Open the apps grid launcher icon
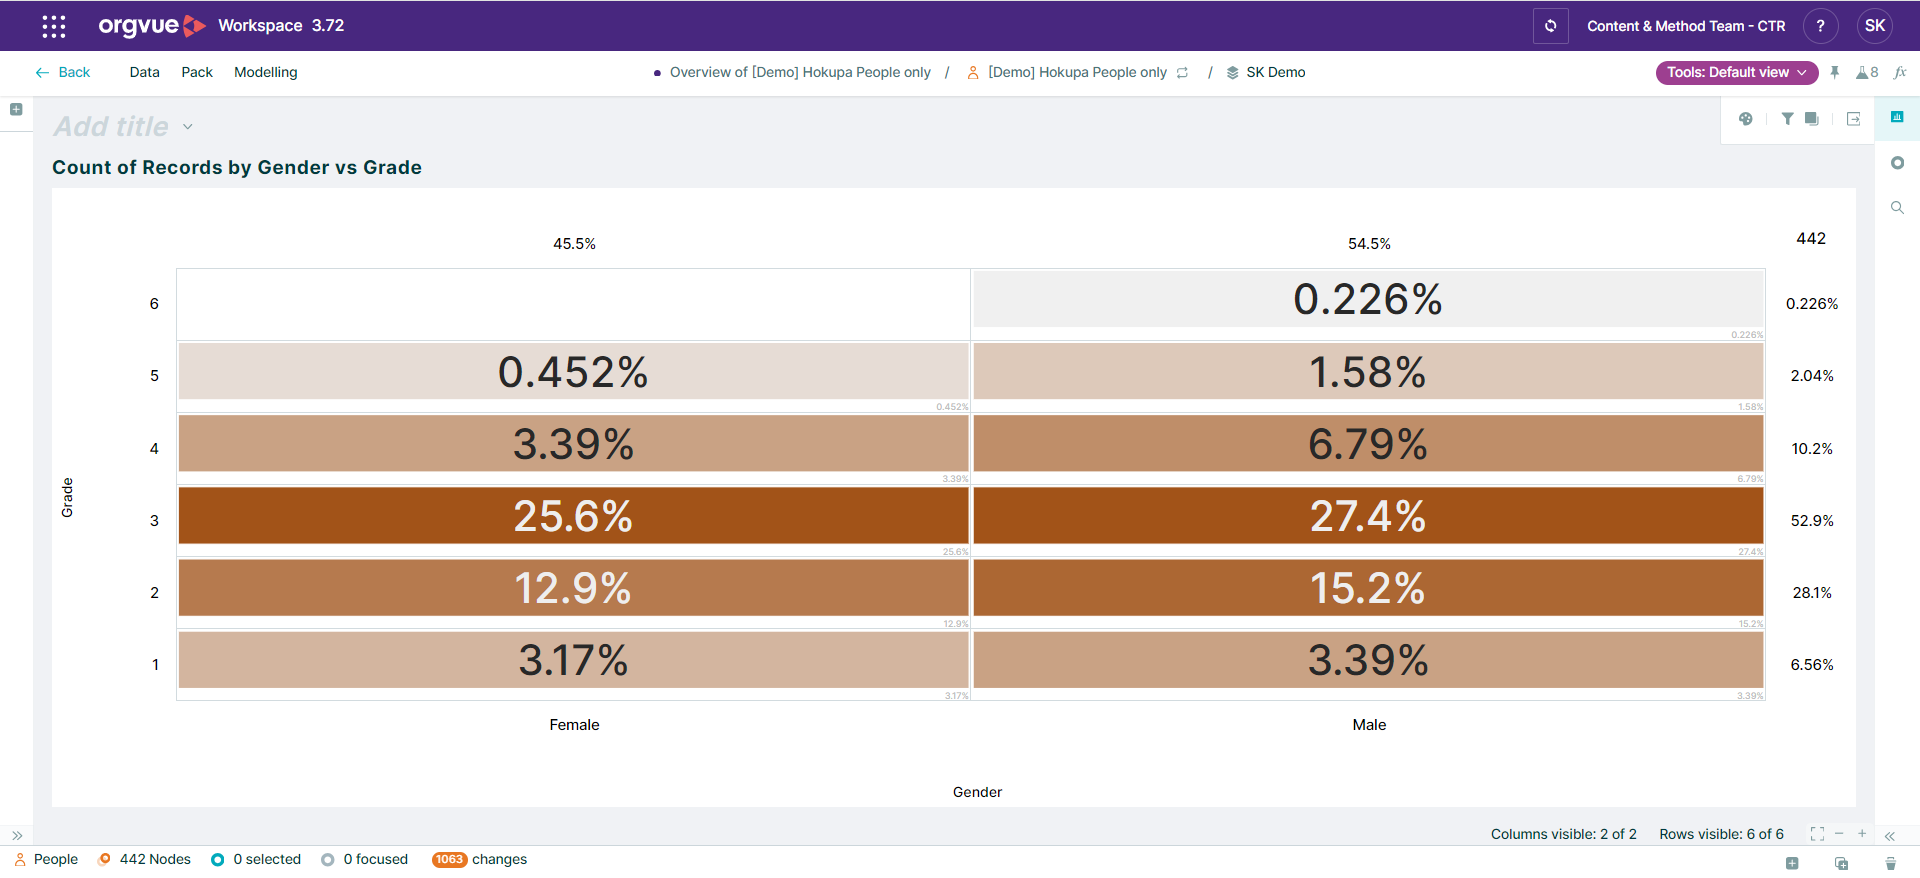Image resolution: width=1920 pixels, height=878 pixels. [x=54, y=26]
